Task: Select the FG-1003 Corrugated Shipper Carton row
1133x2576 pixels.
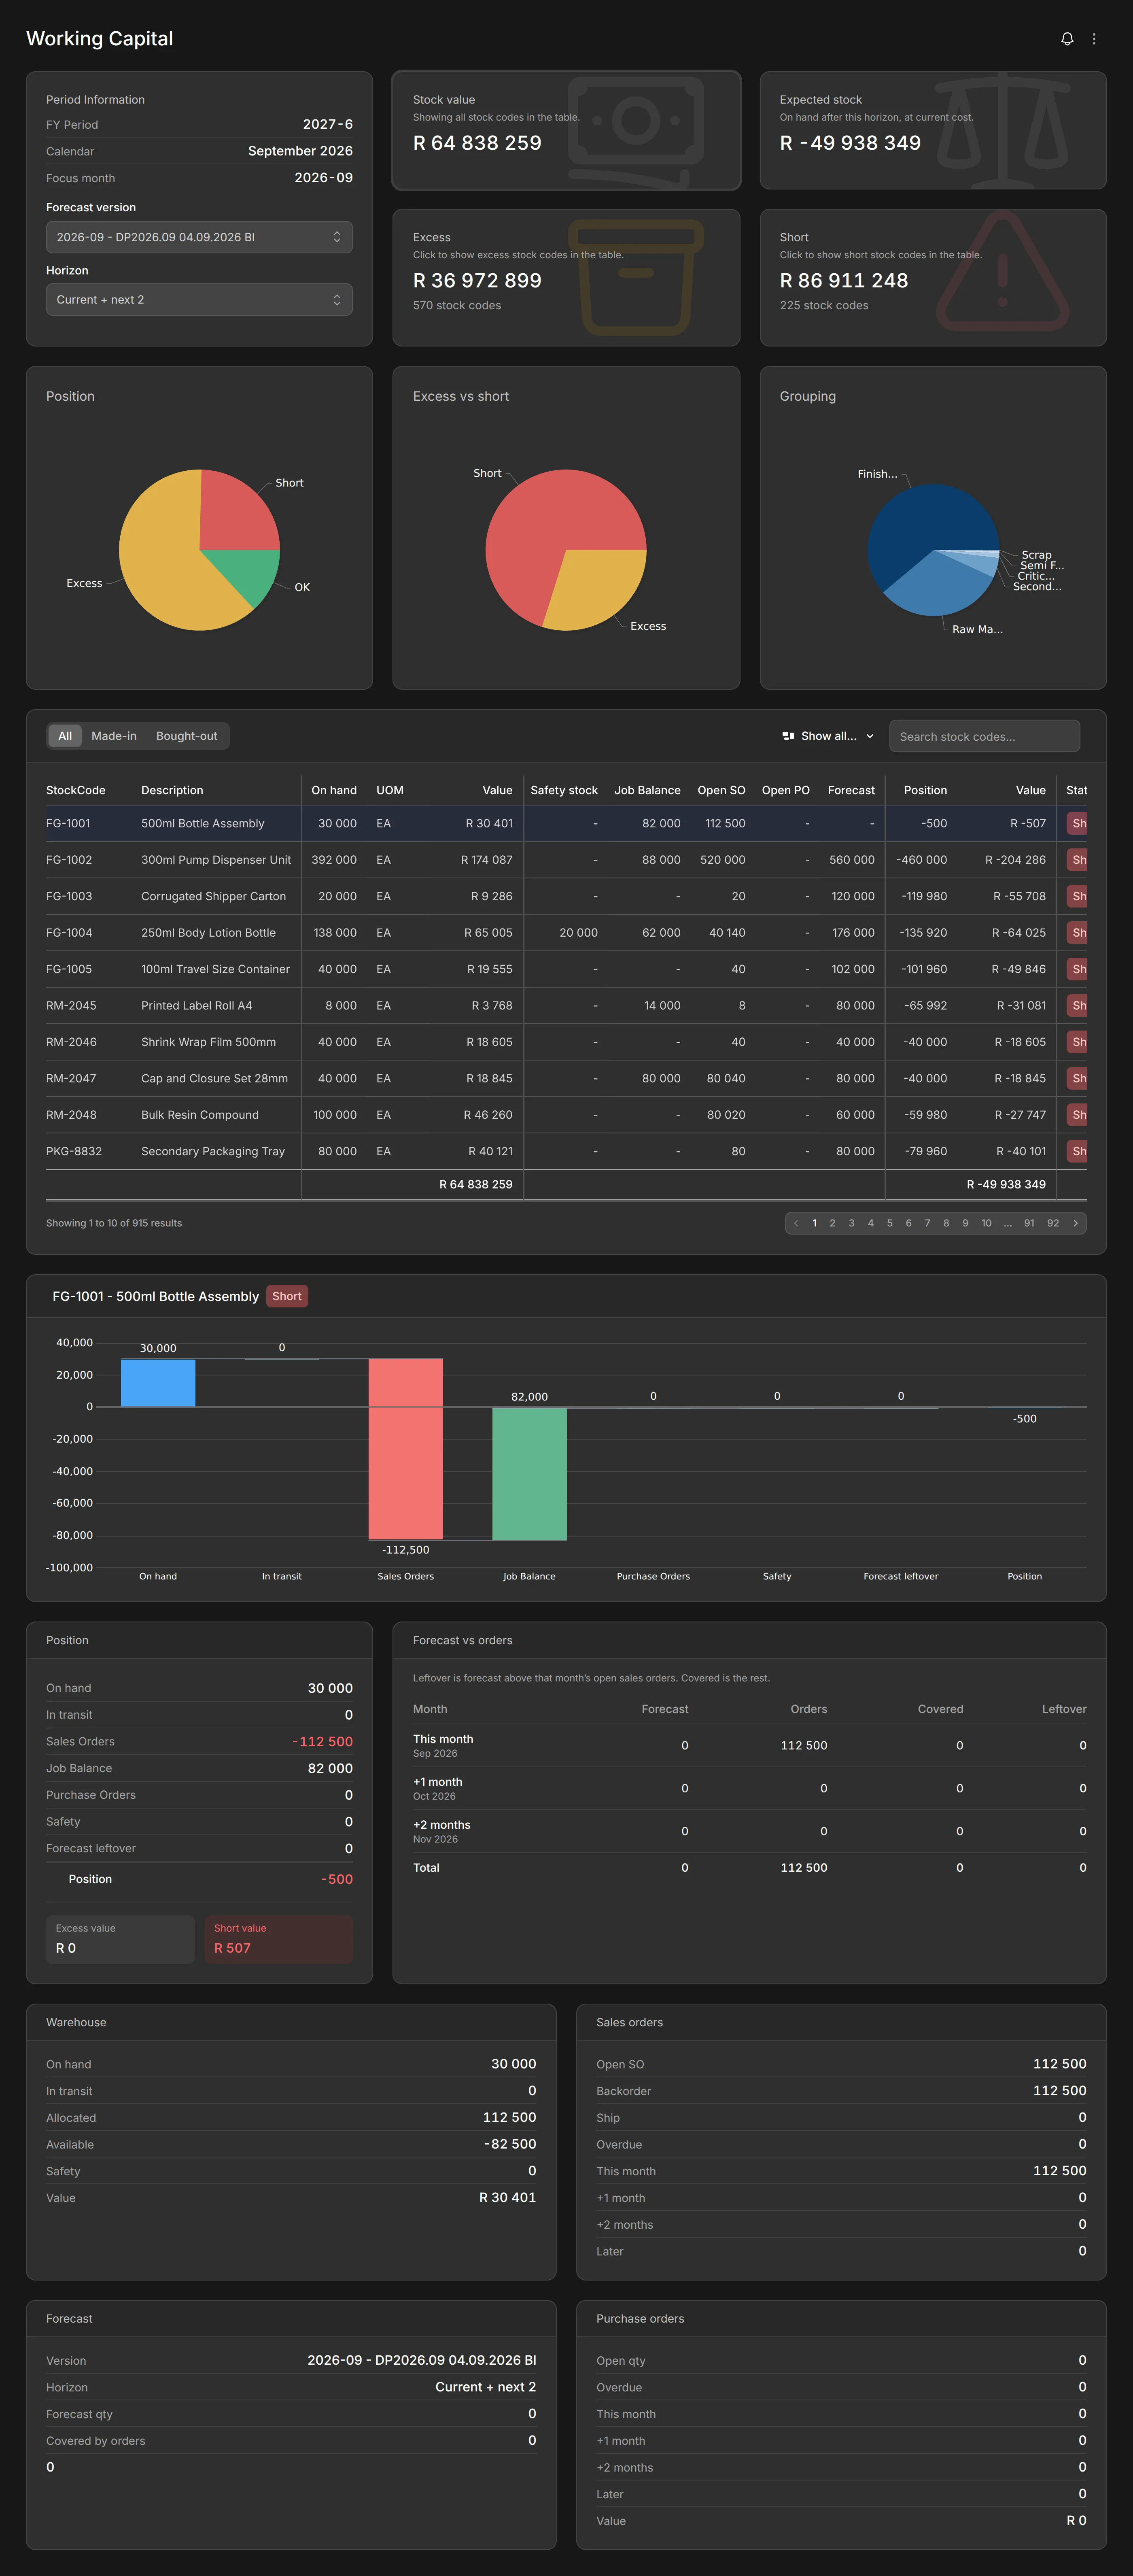Action: coord(566,896)
